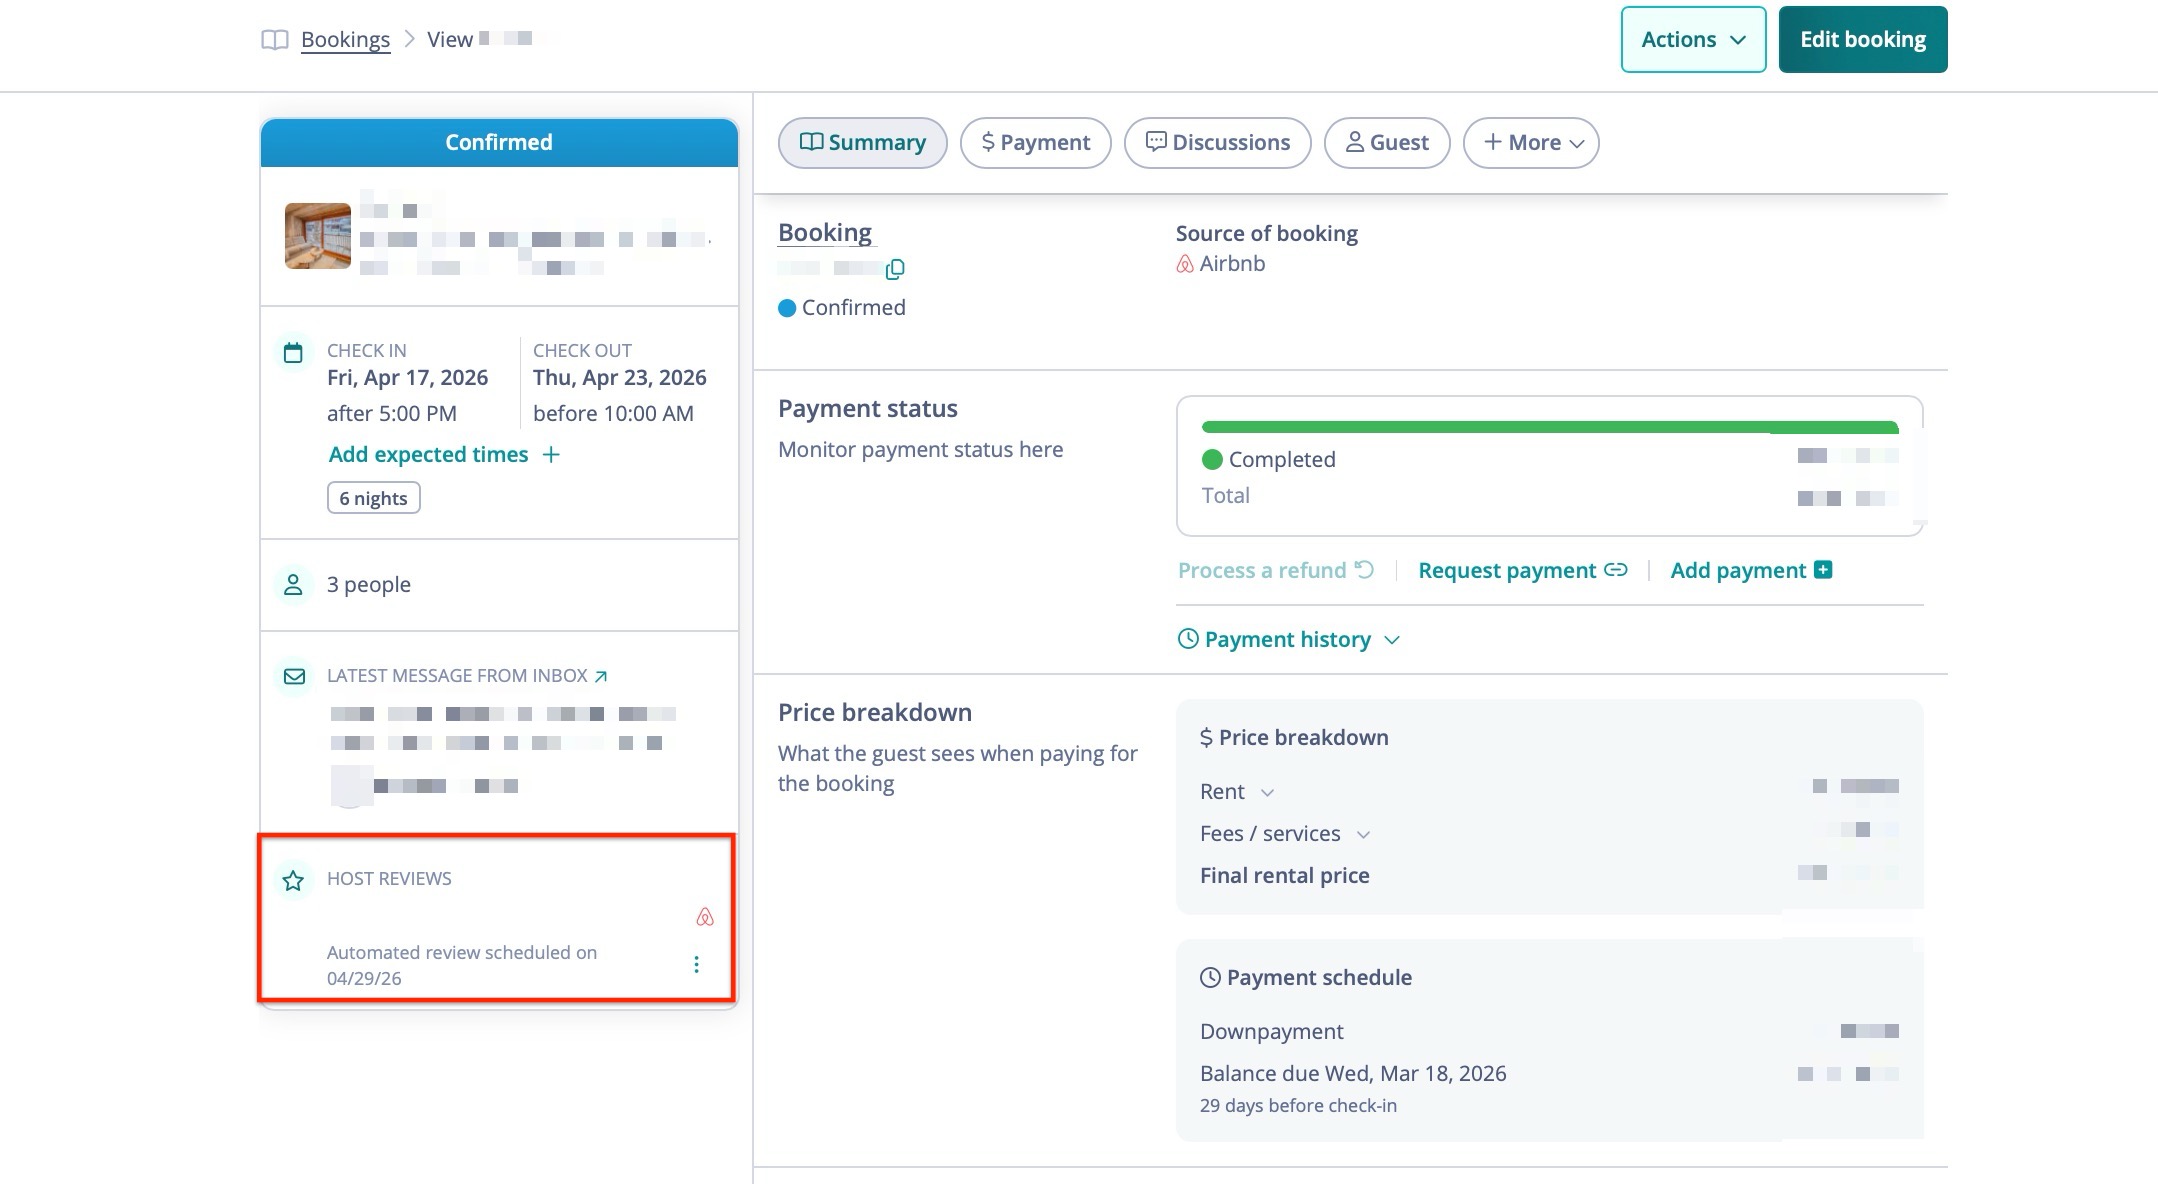
Task: Open the Actions dropdown
Action: (1692, 40)
